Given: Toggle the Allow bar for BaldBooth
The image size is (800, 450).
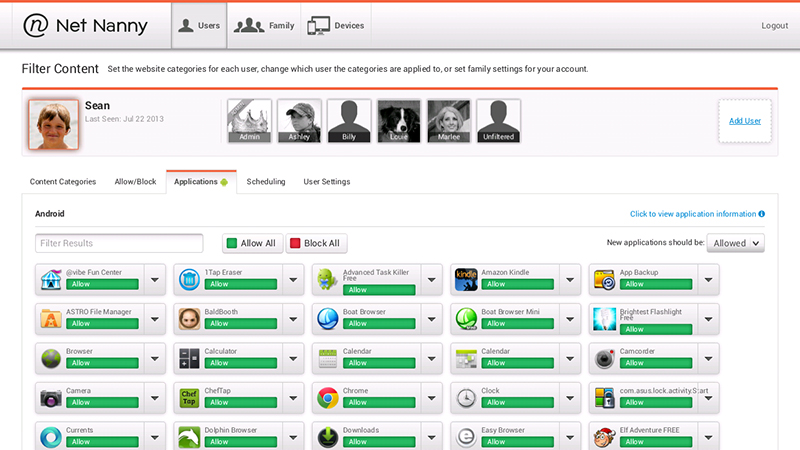Looking at the screenshot, I should coord(241,323).
